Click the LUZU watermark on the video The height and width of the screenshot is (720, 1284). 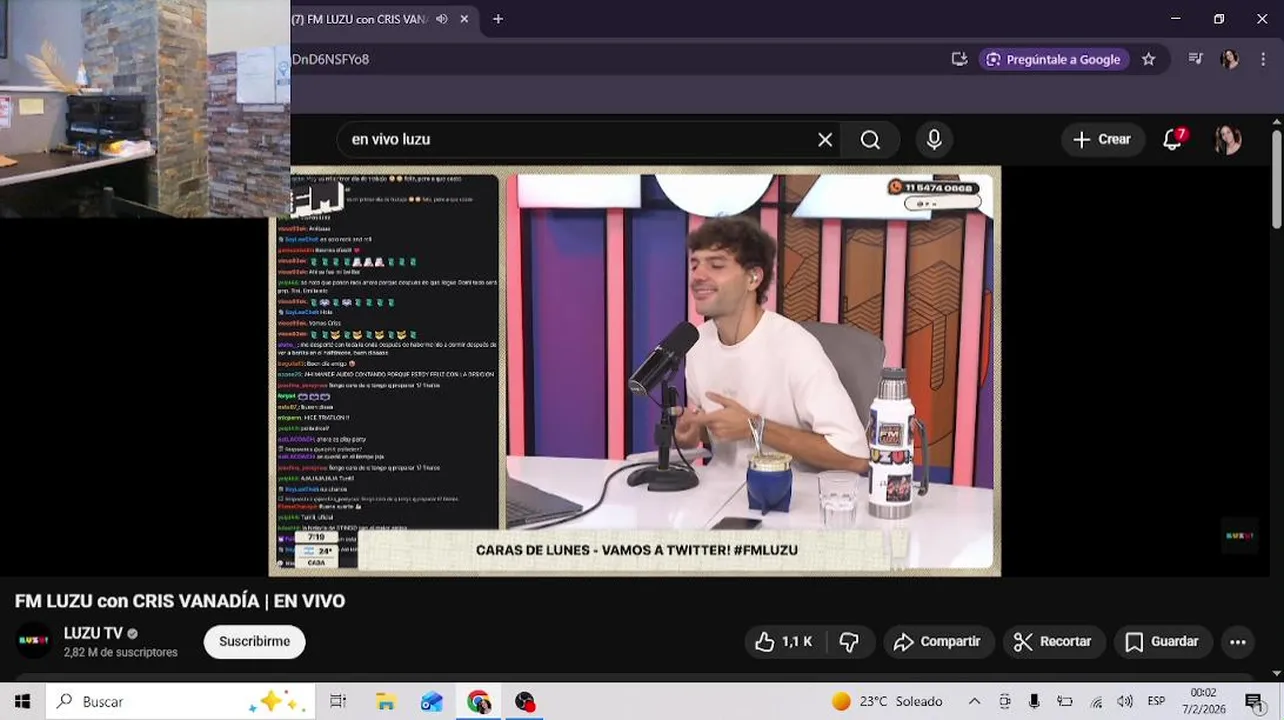pos(1239,535)
